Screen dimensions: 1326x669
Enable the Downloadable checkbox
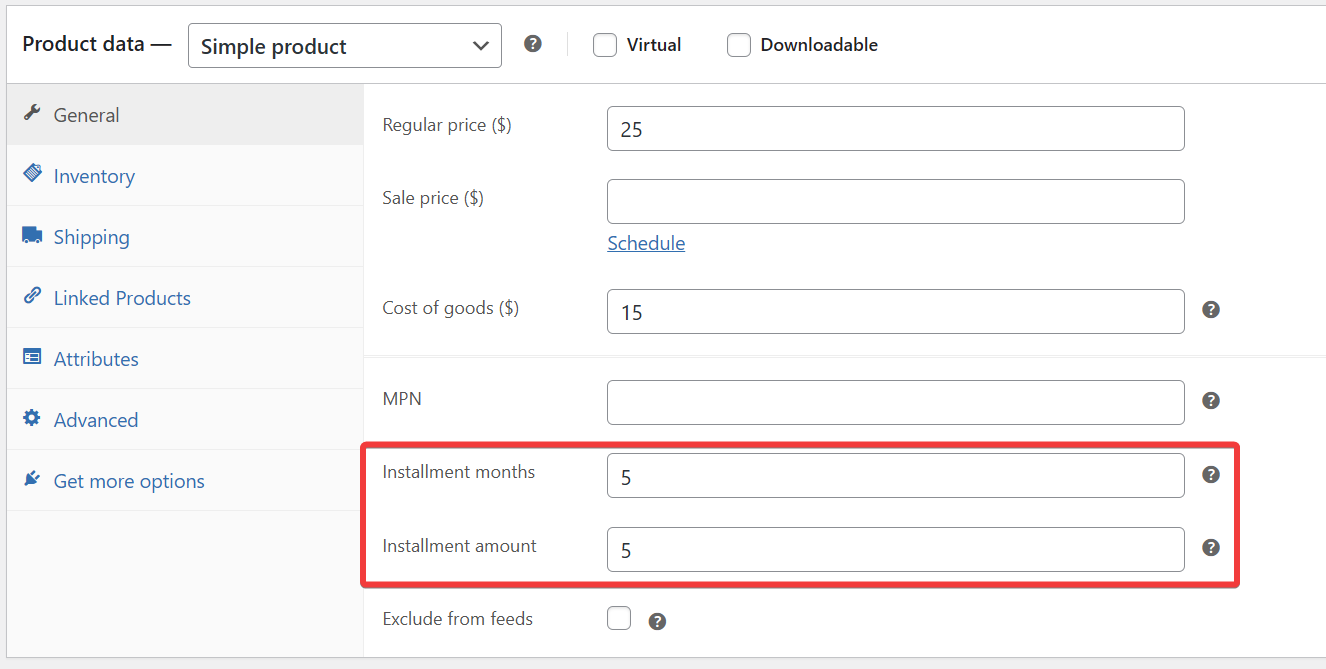click(739, 45)
